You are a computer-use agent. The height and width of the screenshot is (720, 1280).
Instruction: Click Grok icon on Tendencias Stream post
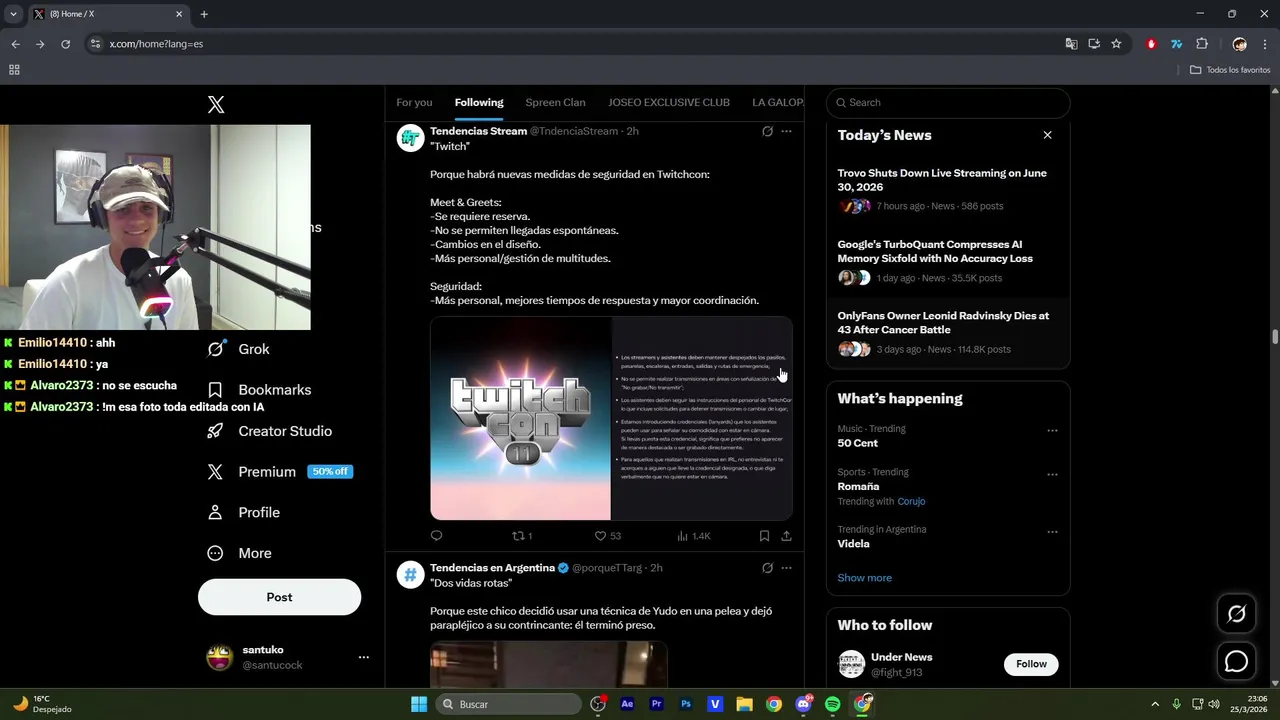pos(767,131)
